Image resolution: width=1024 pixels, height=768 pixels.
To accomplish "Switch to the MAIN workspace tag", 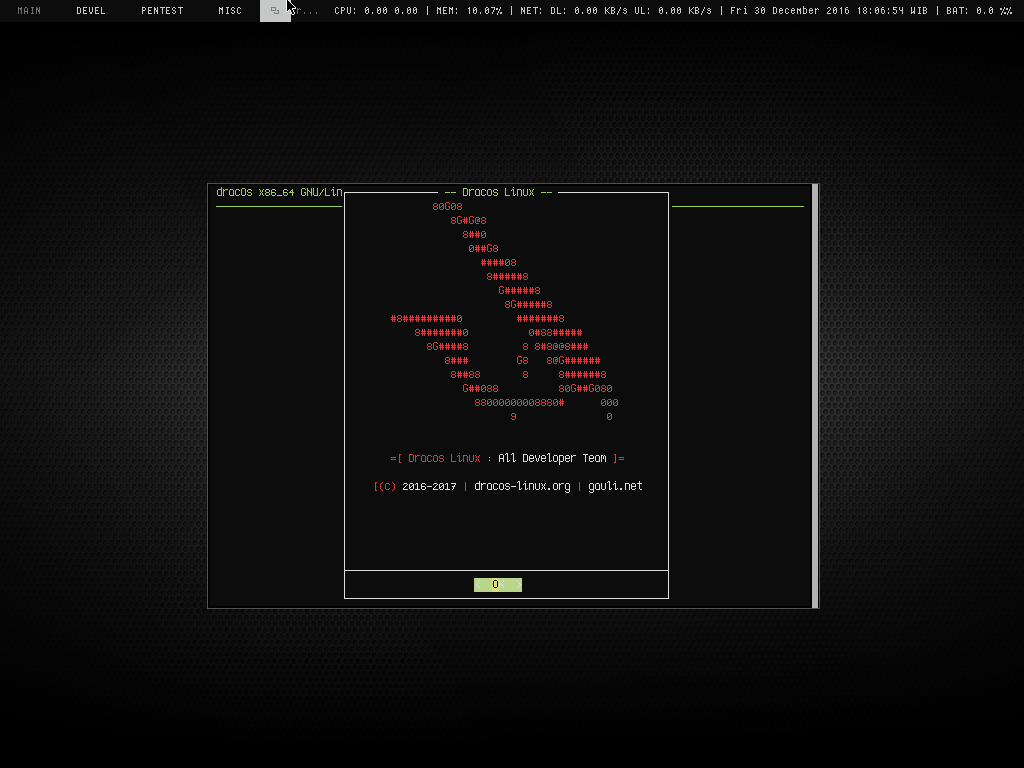I will 28,11.
